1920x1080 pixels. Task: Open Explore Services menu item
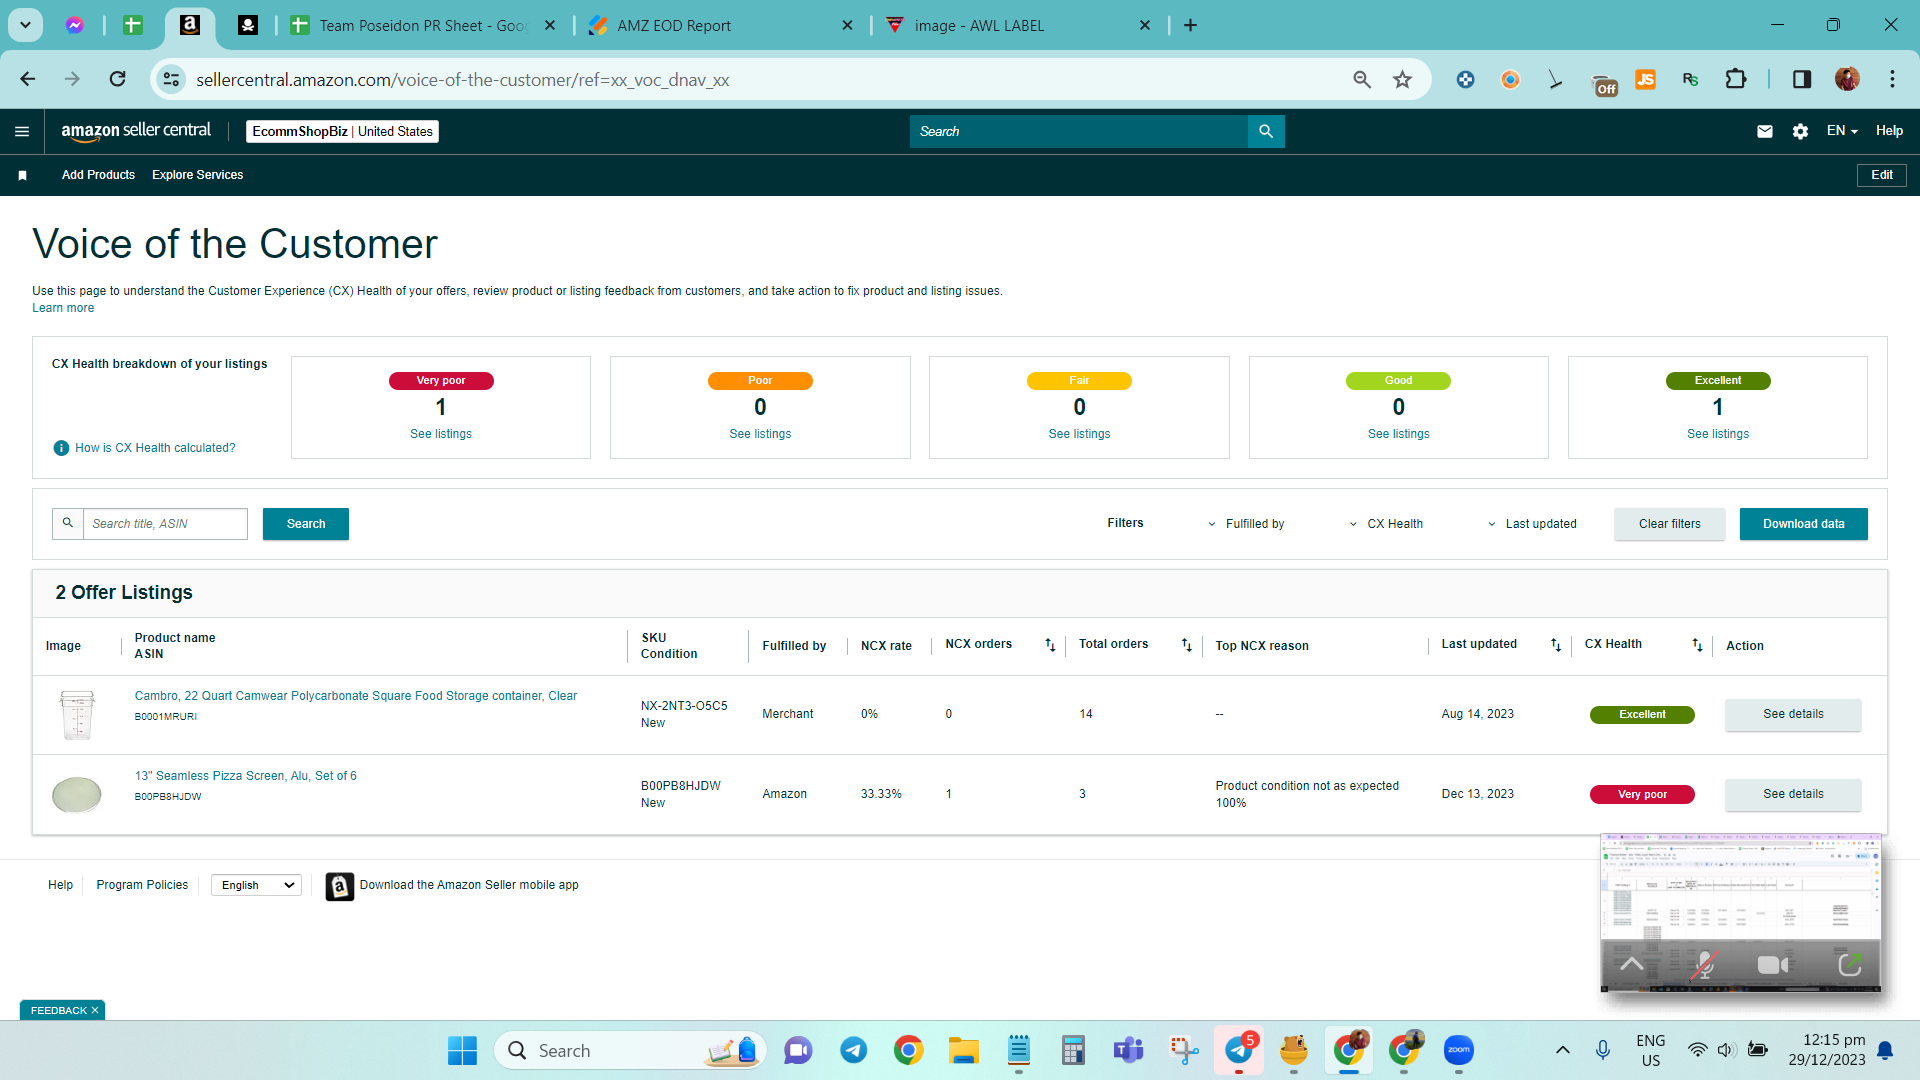(x=198, y=175)
